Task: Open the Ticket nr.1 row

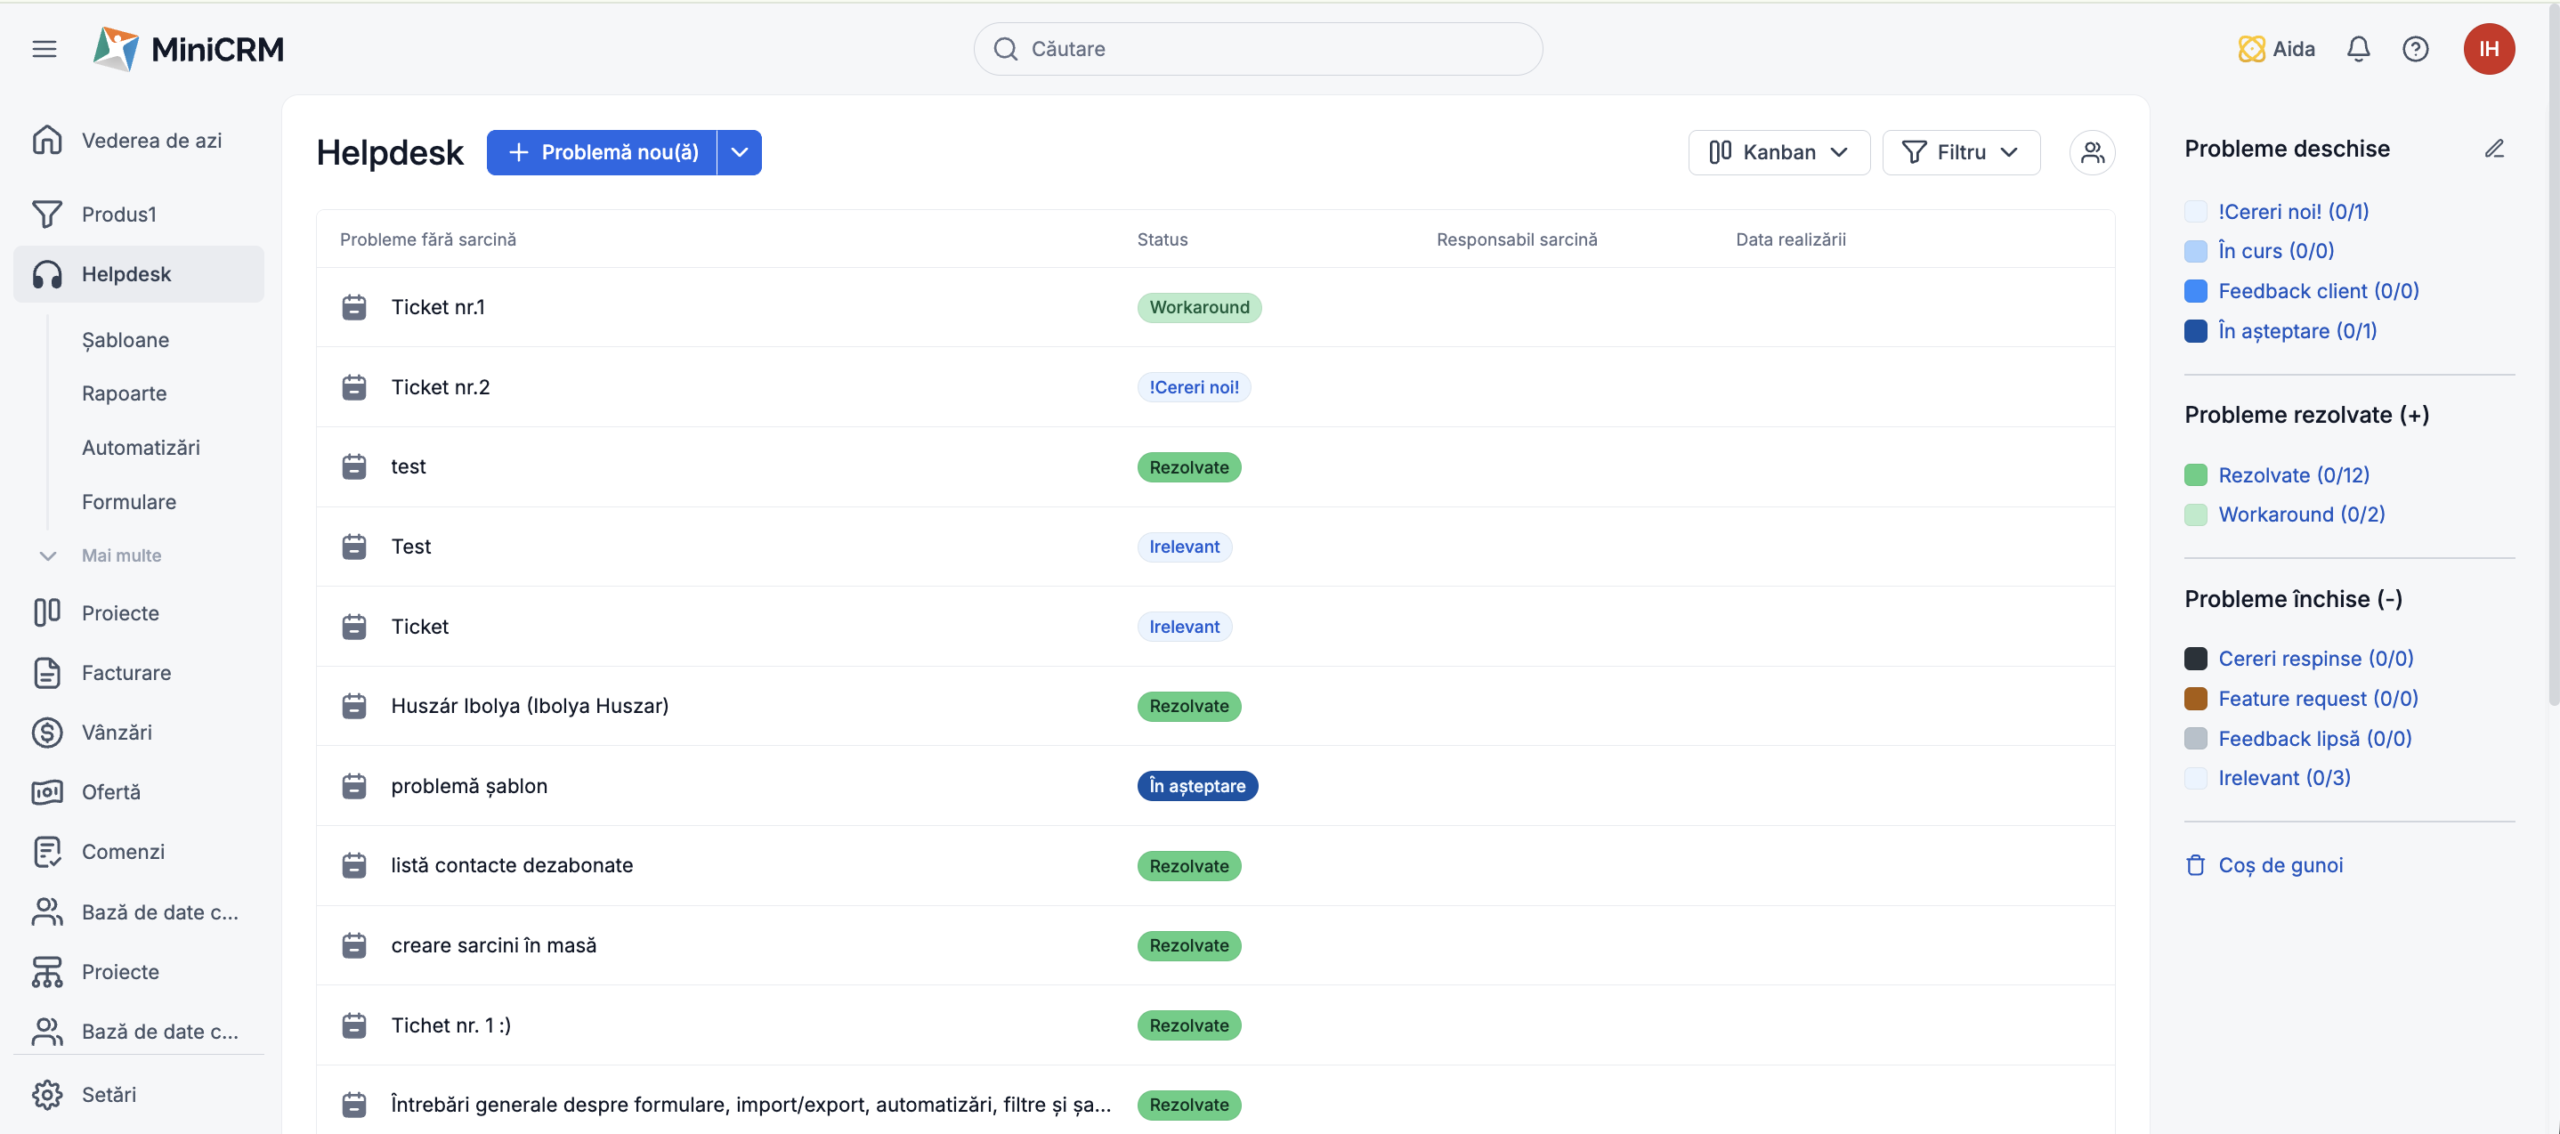Action: click(x=1215, y=307)
